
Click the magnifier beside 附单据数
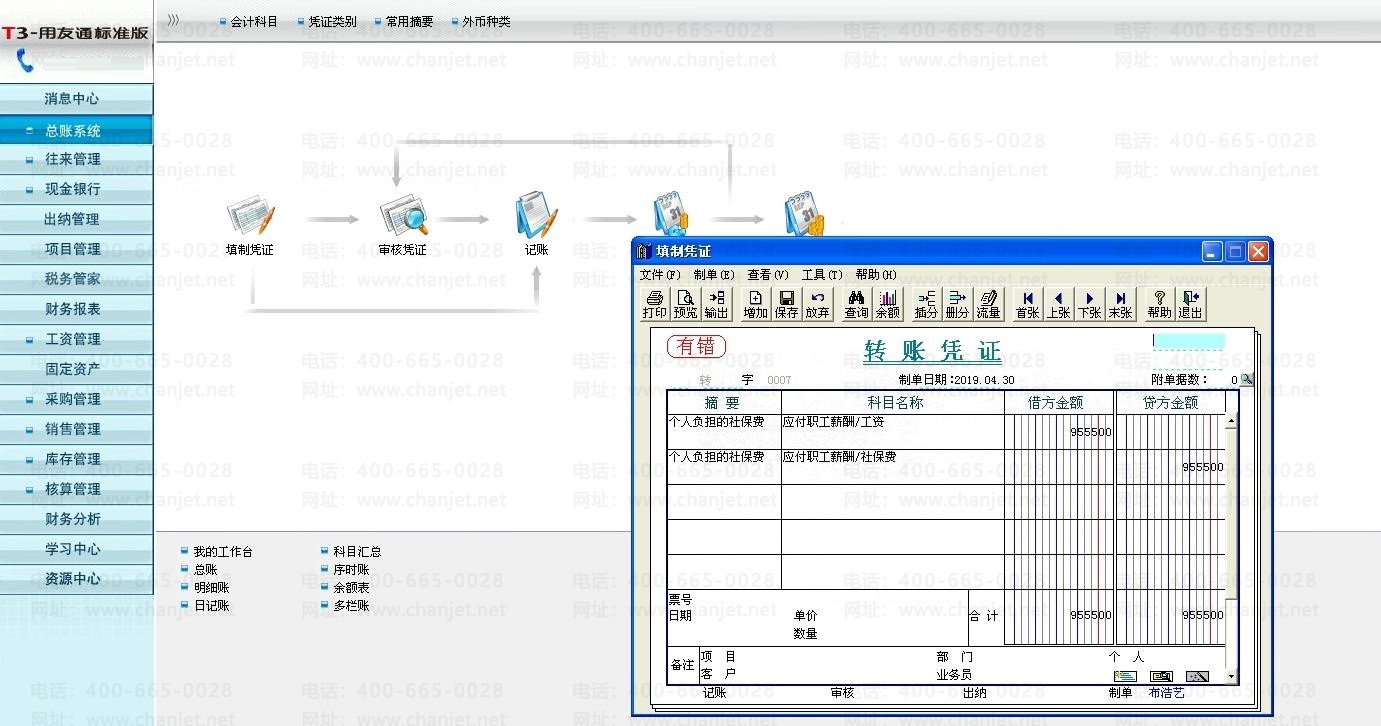1246,380
